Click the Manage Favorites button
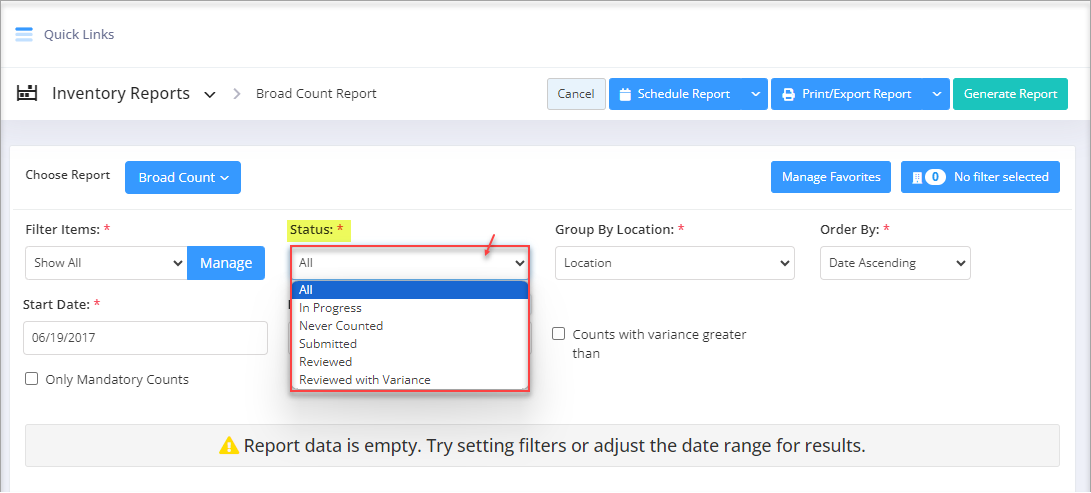1091x493 pixels. click(x=830, y=177)
